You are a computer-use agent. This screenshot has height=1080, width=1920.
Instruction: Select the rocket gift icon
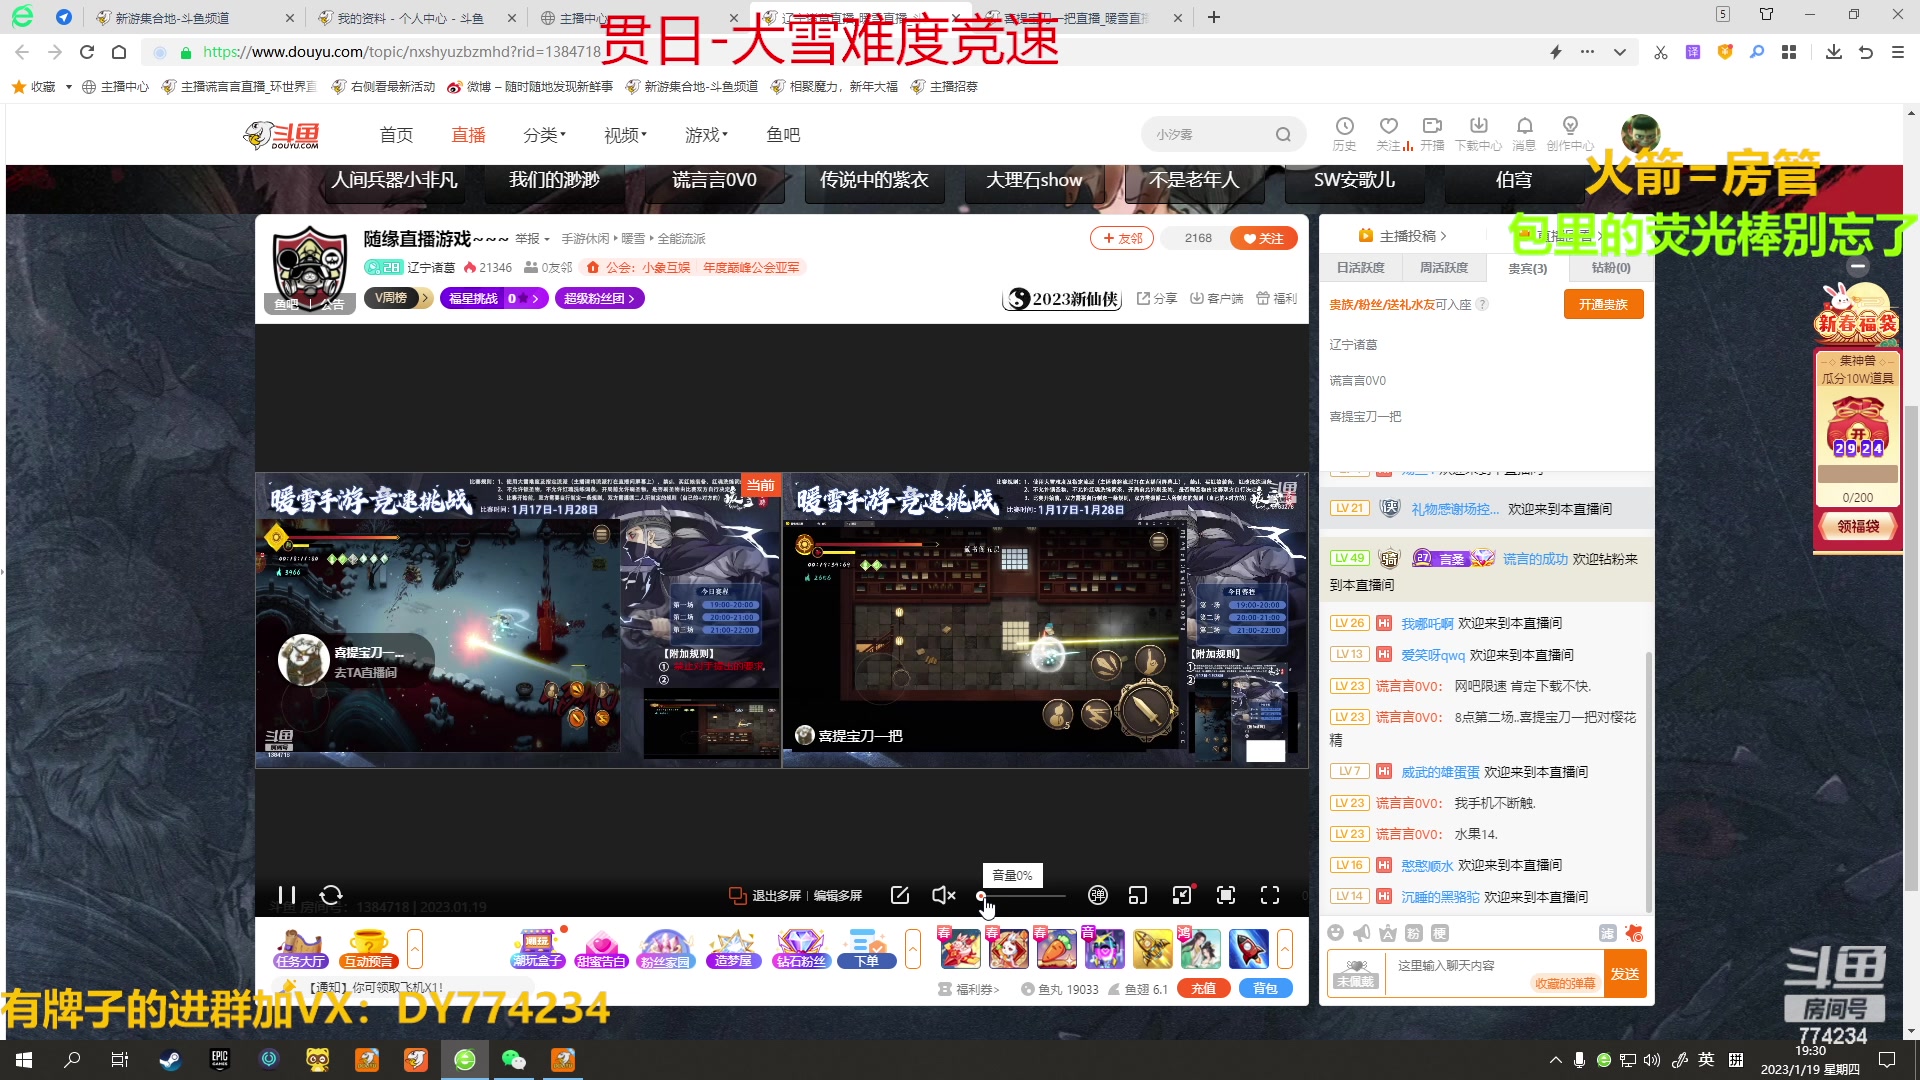coord(1248,949)
